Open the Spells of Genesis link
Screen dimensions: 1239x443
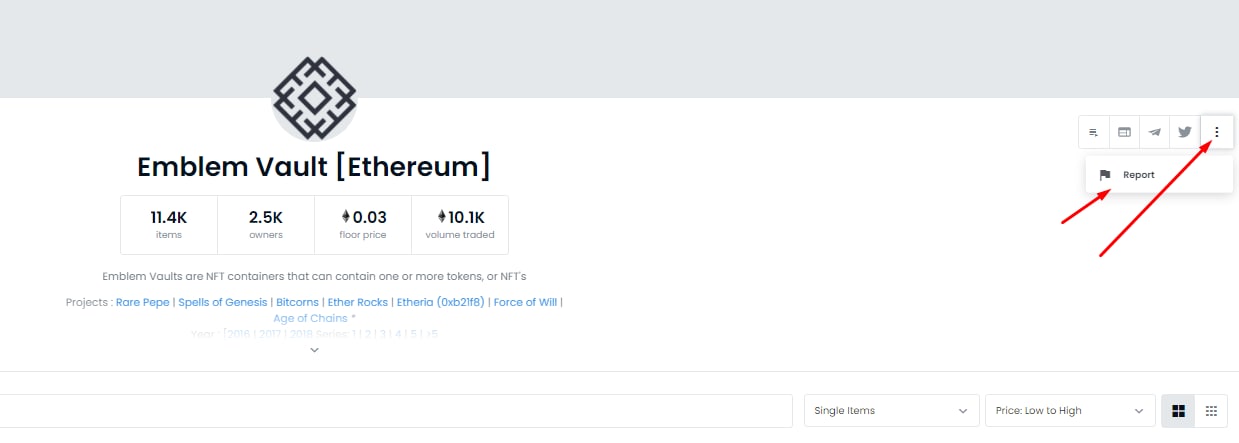[x=223, y=302]
